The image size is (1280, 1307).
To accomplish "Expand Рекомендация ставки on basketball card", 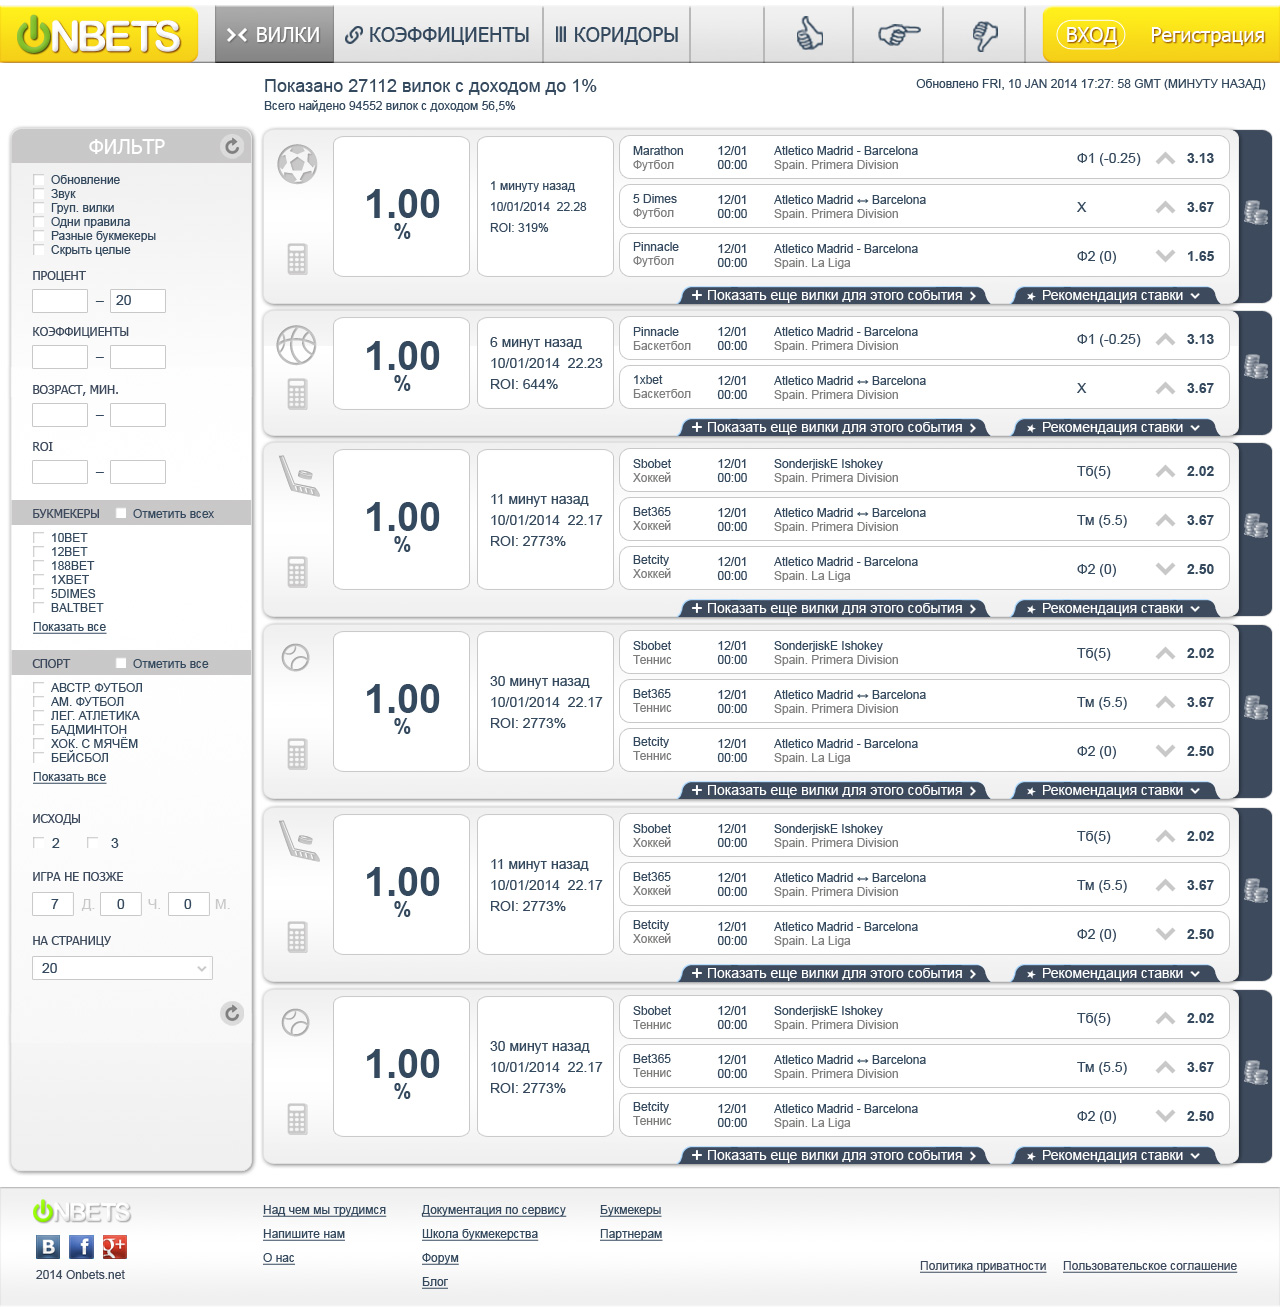I will 1115,427.
